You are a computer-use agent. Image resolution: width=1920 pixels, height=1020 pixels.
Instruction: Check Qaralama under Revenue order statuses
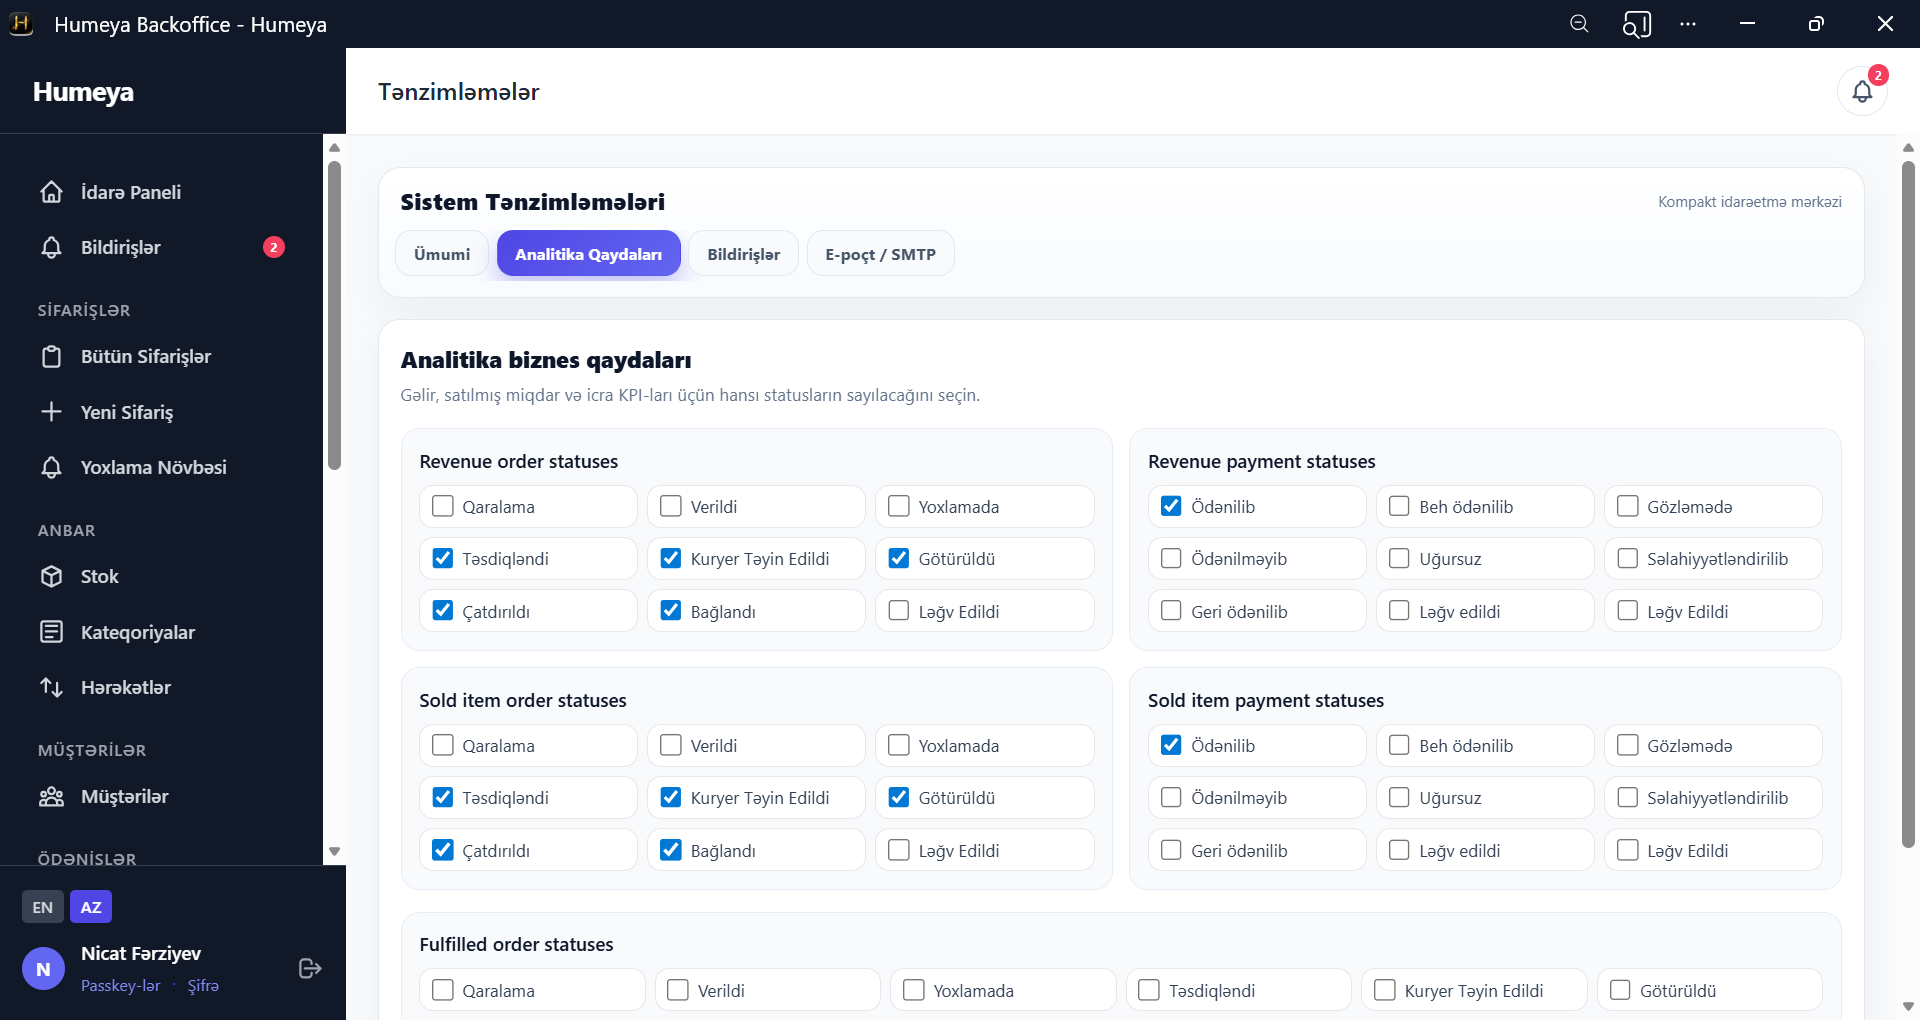(443, 506)
